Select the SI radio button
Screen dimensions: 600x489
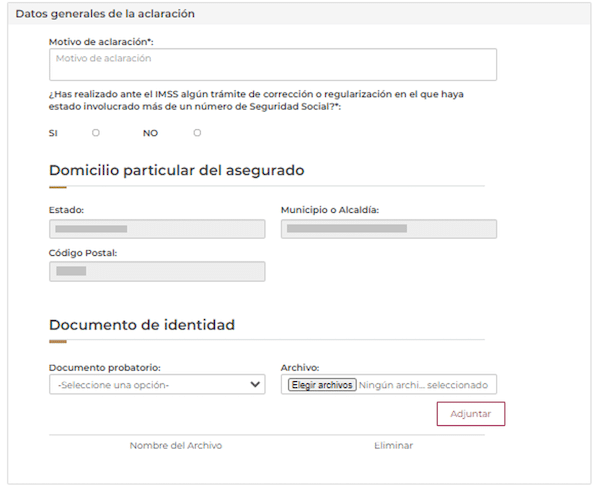tap(96, 133)
